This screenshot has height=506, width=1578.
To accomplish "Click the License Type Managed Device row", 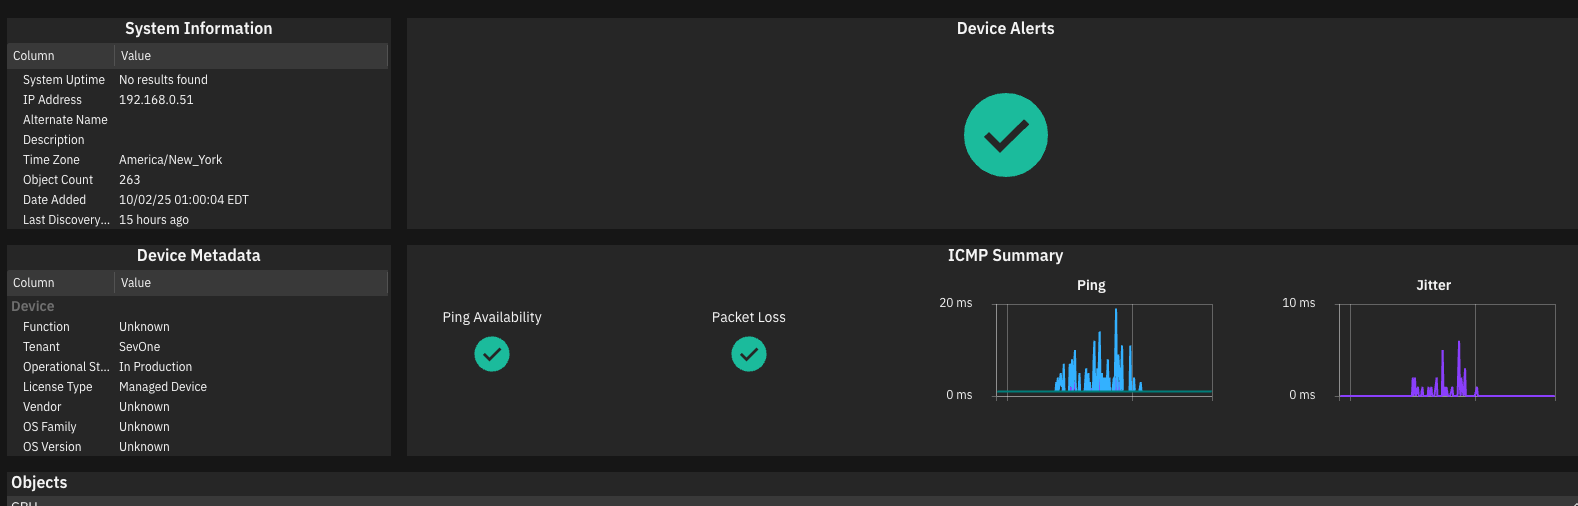I will click(x=162, y=387).
